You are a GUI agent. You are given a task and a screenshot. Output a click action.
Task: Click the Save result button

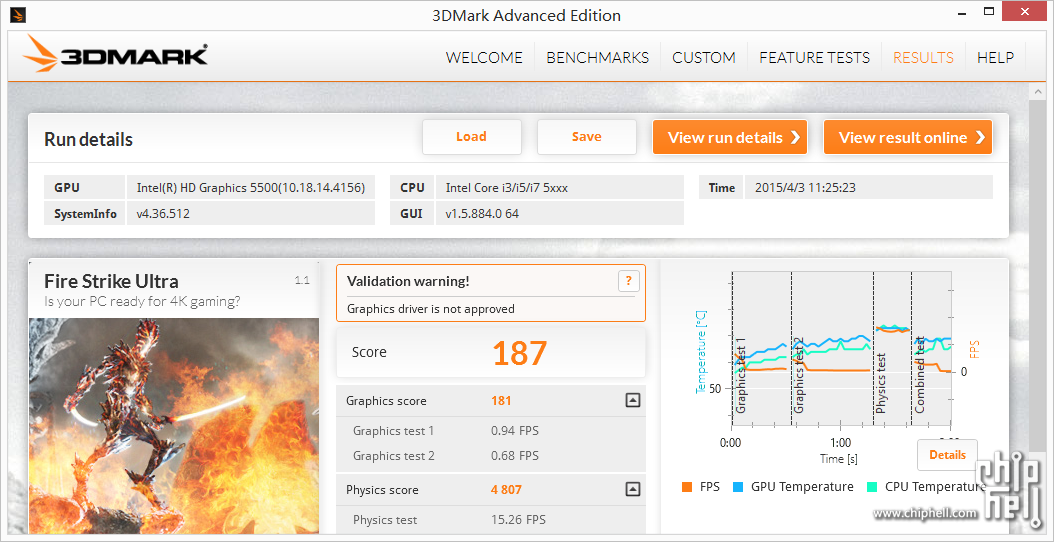click(586, 137)
